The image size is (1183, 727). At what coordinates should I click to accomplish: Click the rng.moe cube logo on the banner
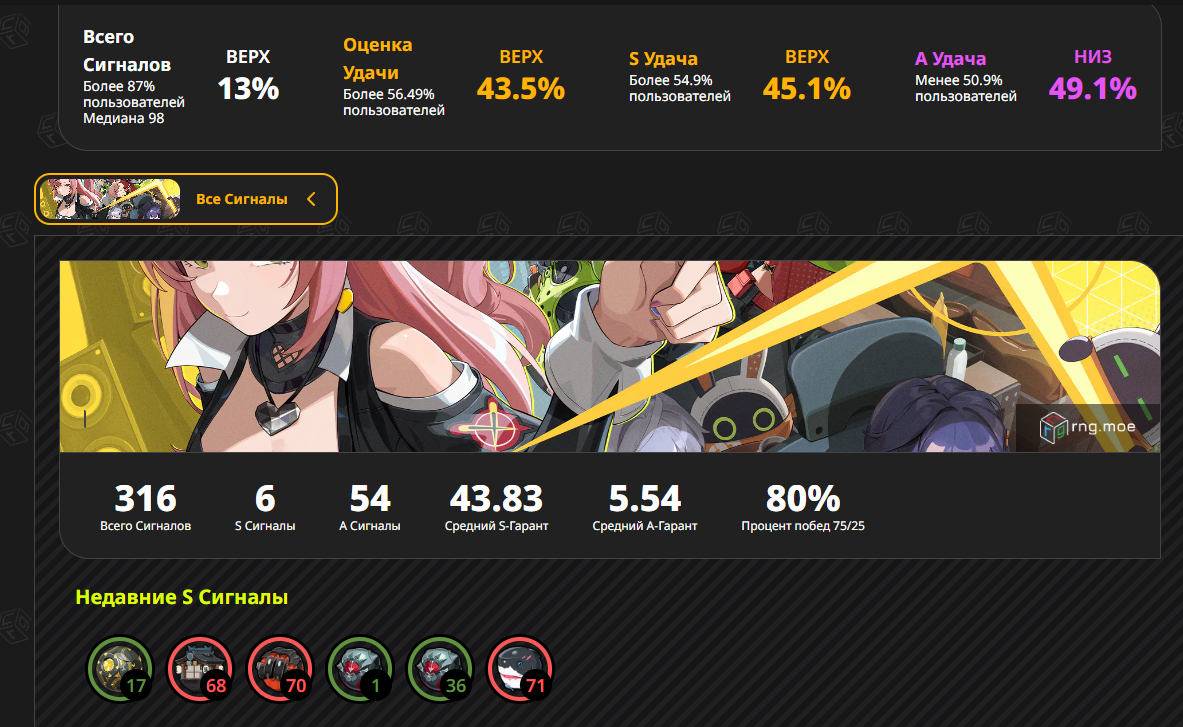point(1053,428)
